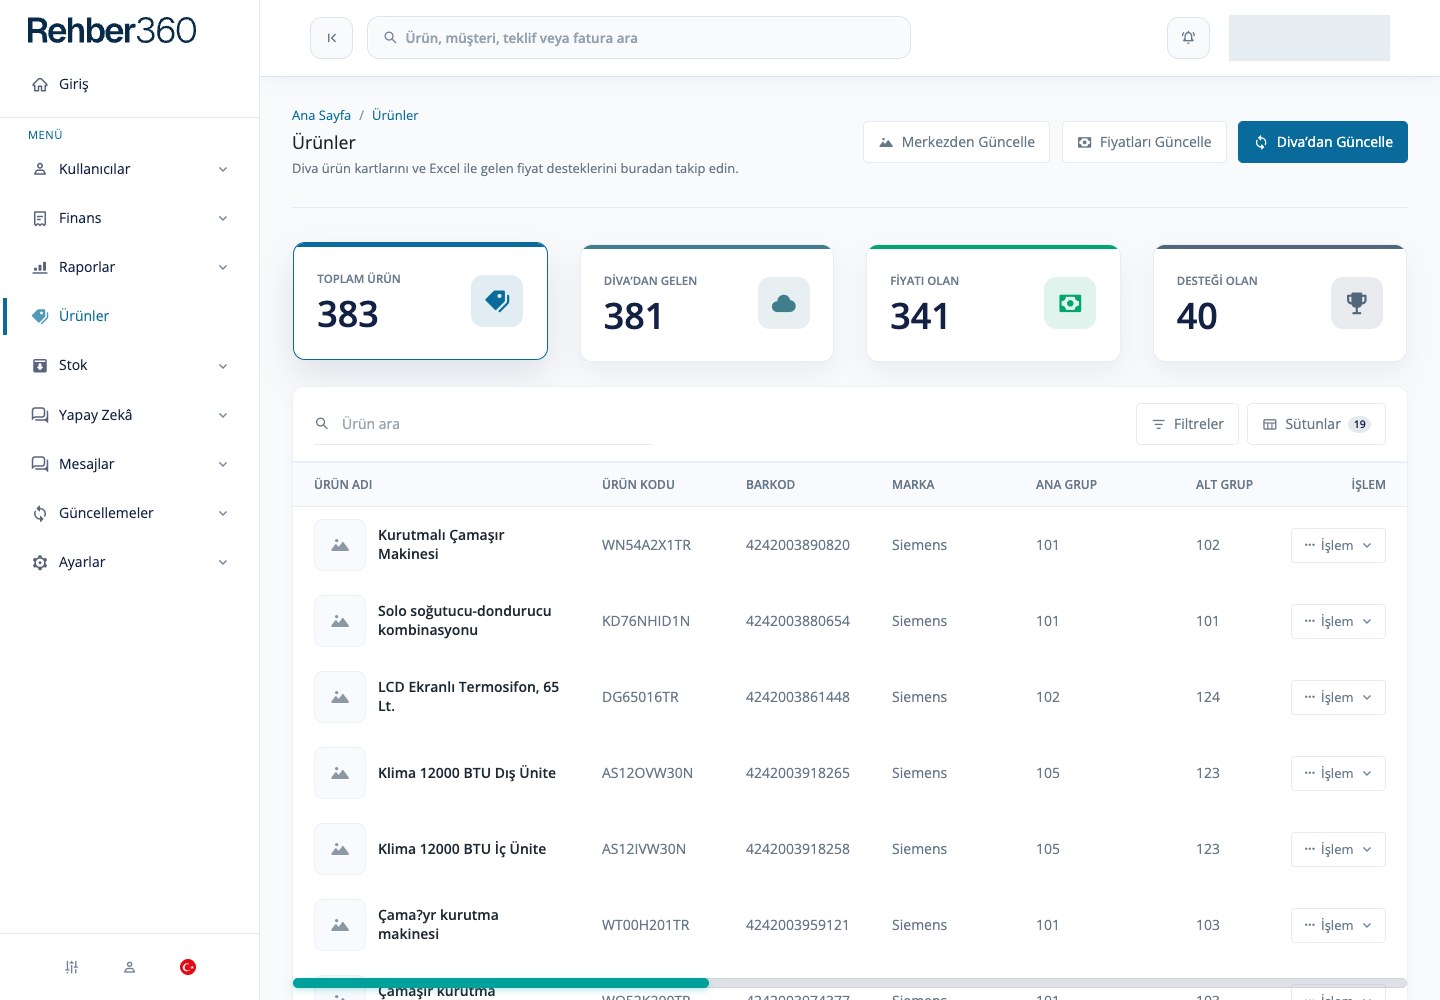Open İşlem dropdown for KD76NHID1N row
This screenshot has width=1440, height=1000.
pyautogui.click(x=1338, y=621)
